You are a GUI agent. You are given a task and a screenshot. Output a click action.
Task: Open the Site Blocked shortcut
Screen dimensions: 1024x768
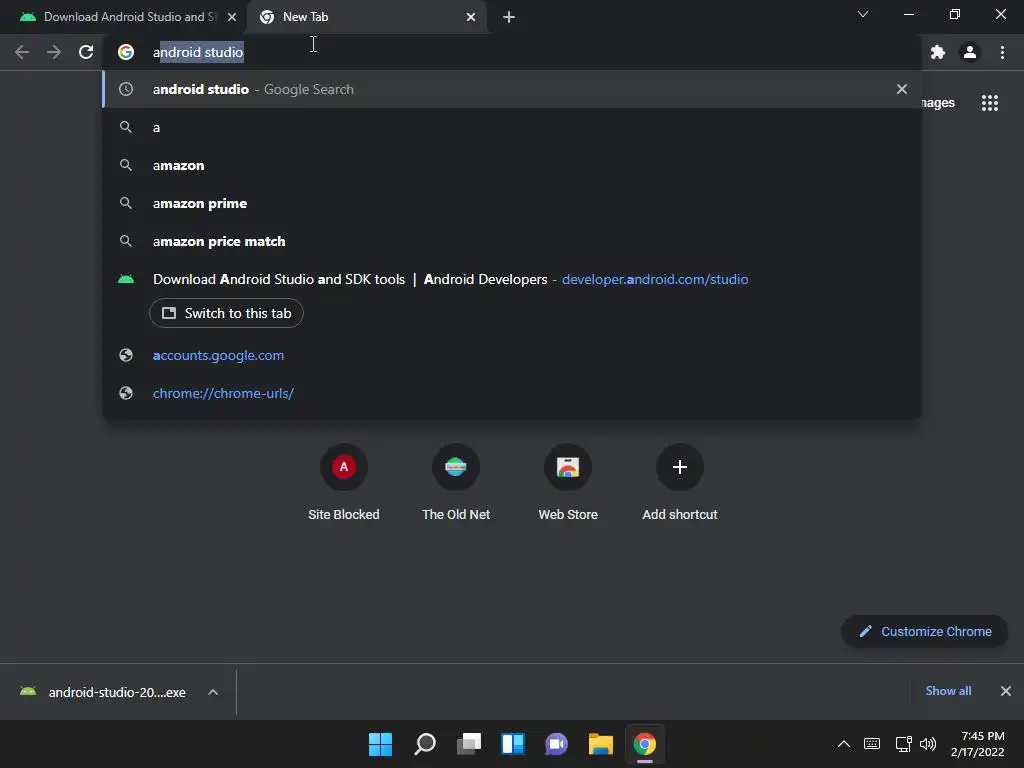344,483
